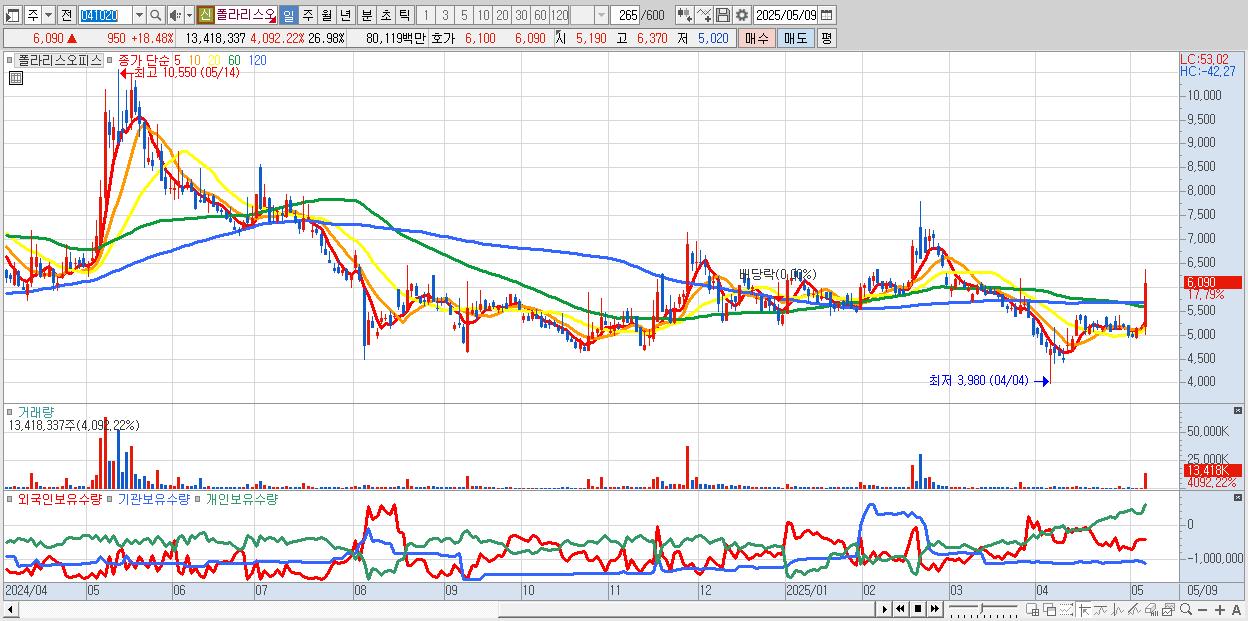
Task: Adjust the chart zoom slider handle
Action: click(981, 609)
